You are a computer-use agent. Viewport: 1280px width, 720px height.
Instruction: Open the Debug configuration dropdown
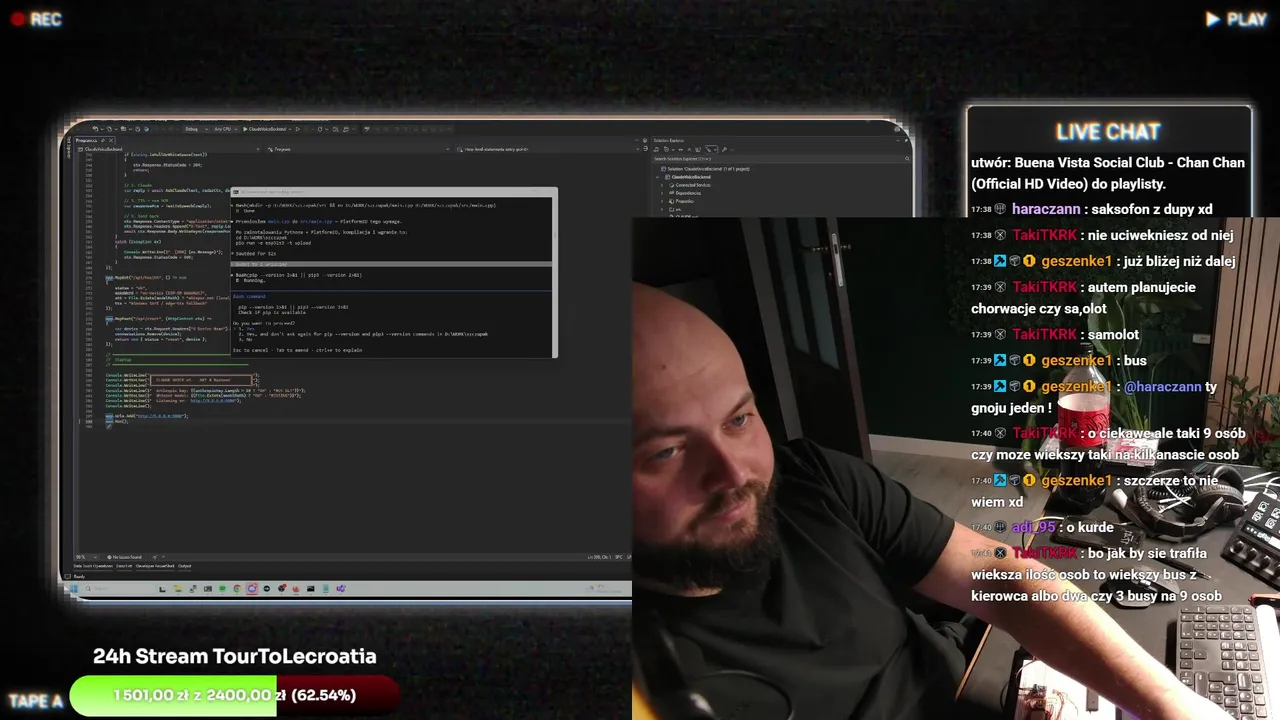(196, 129)
